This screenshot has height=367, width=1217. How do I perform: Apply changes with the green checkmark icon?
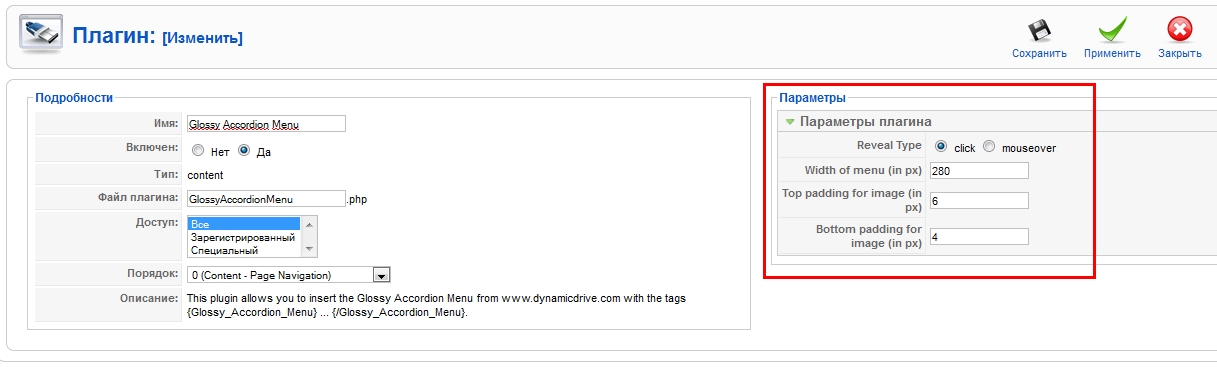coord(1112,30)
